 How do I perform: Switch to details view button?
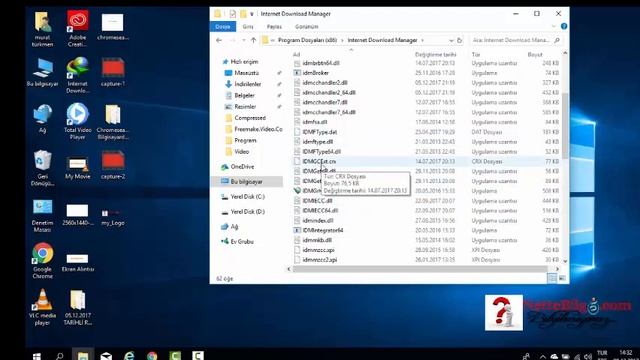pyautogui.click(x=552, y=278)
